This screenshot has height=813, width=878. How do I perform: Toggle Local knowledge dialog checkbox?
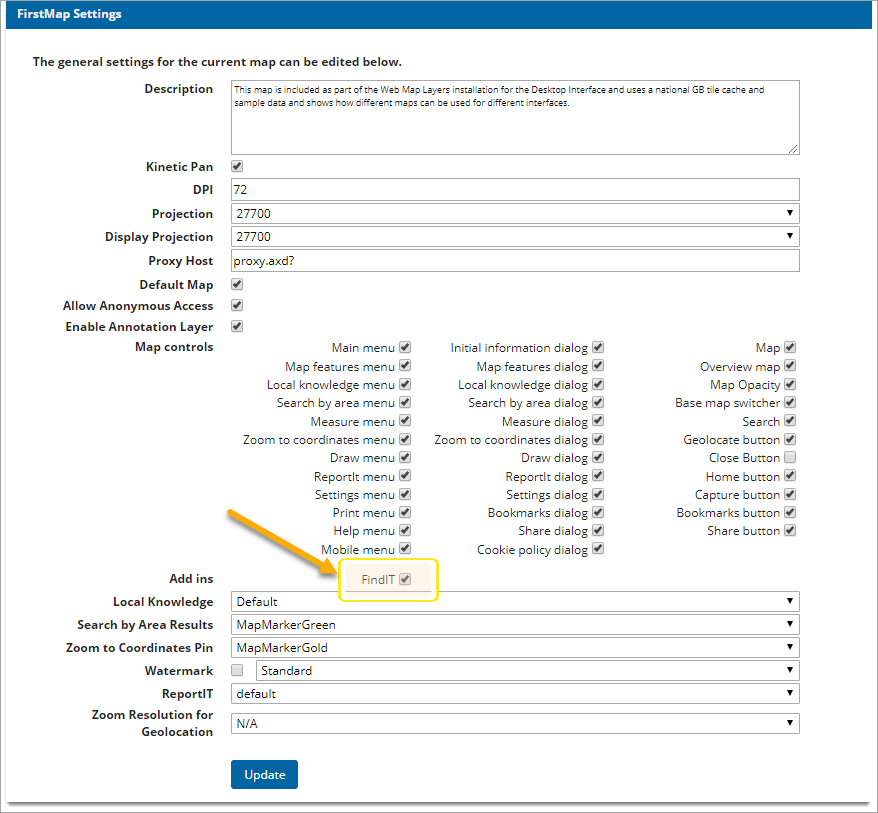pyautogui.click(x=598, y=385)
